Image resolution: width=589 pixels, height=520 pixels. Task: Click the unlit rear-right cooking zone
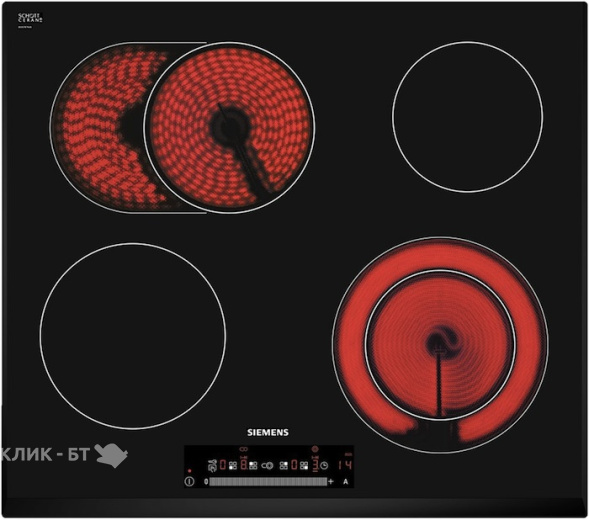(x=468, y=117)
